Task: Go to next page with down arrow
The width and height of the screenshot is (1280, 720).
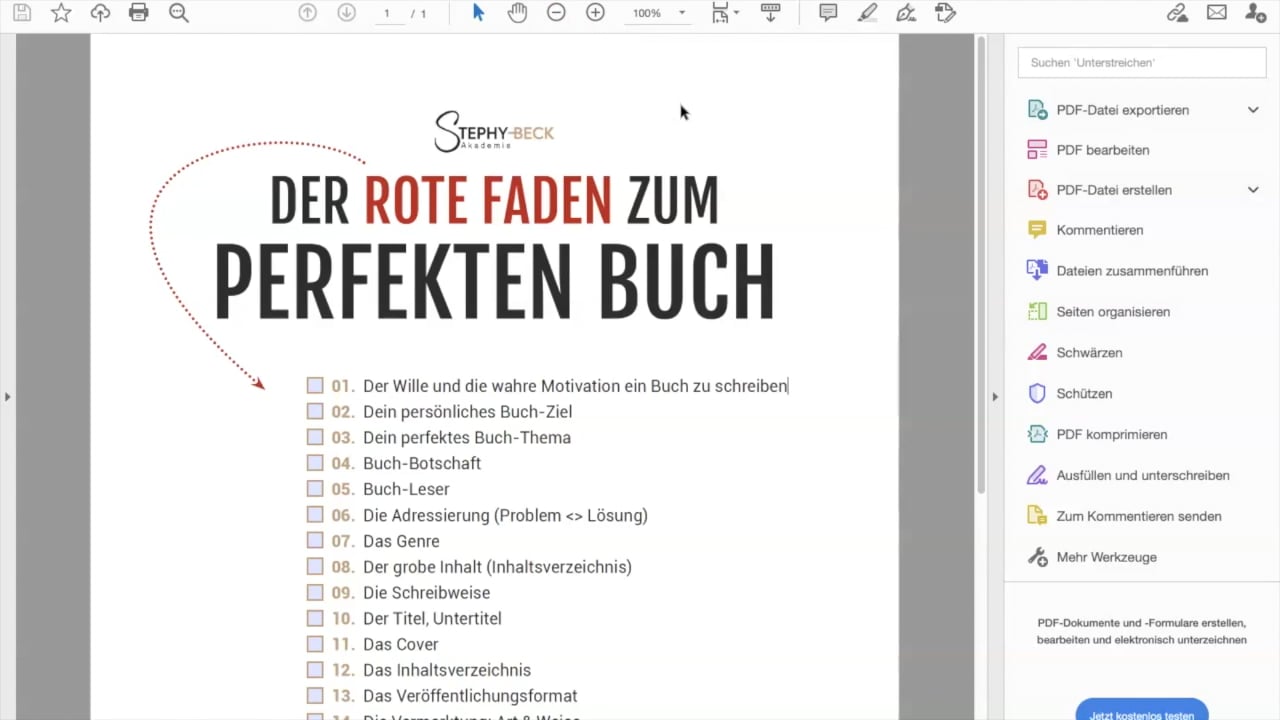Action: pos(346,13)
